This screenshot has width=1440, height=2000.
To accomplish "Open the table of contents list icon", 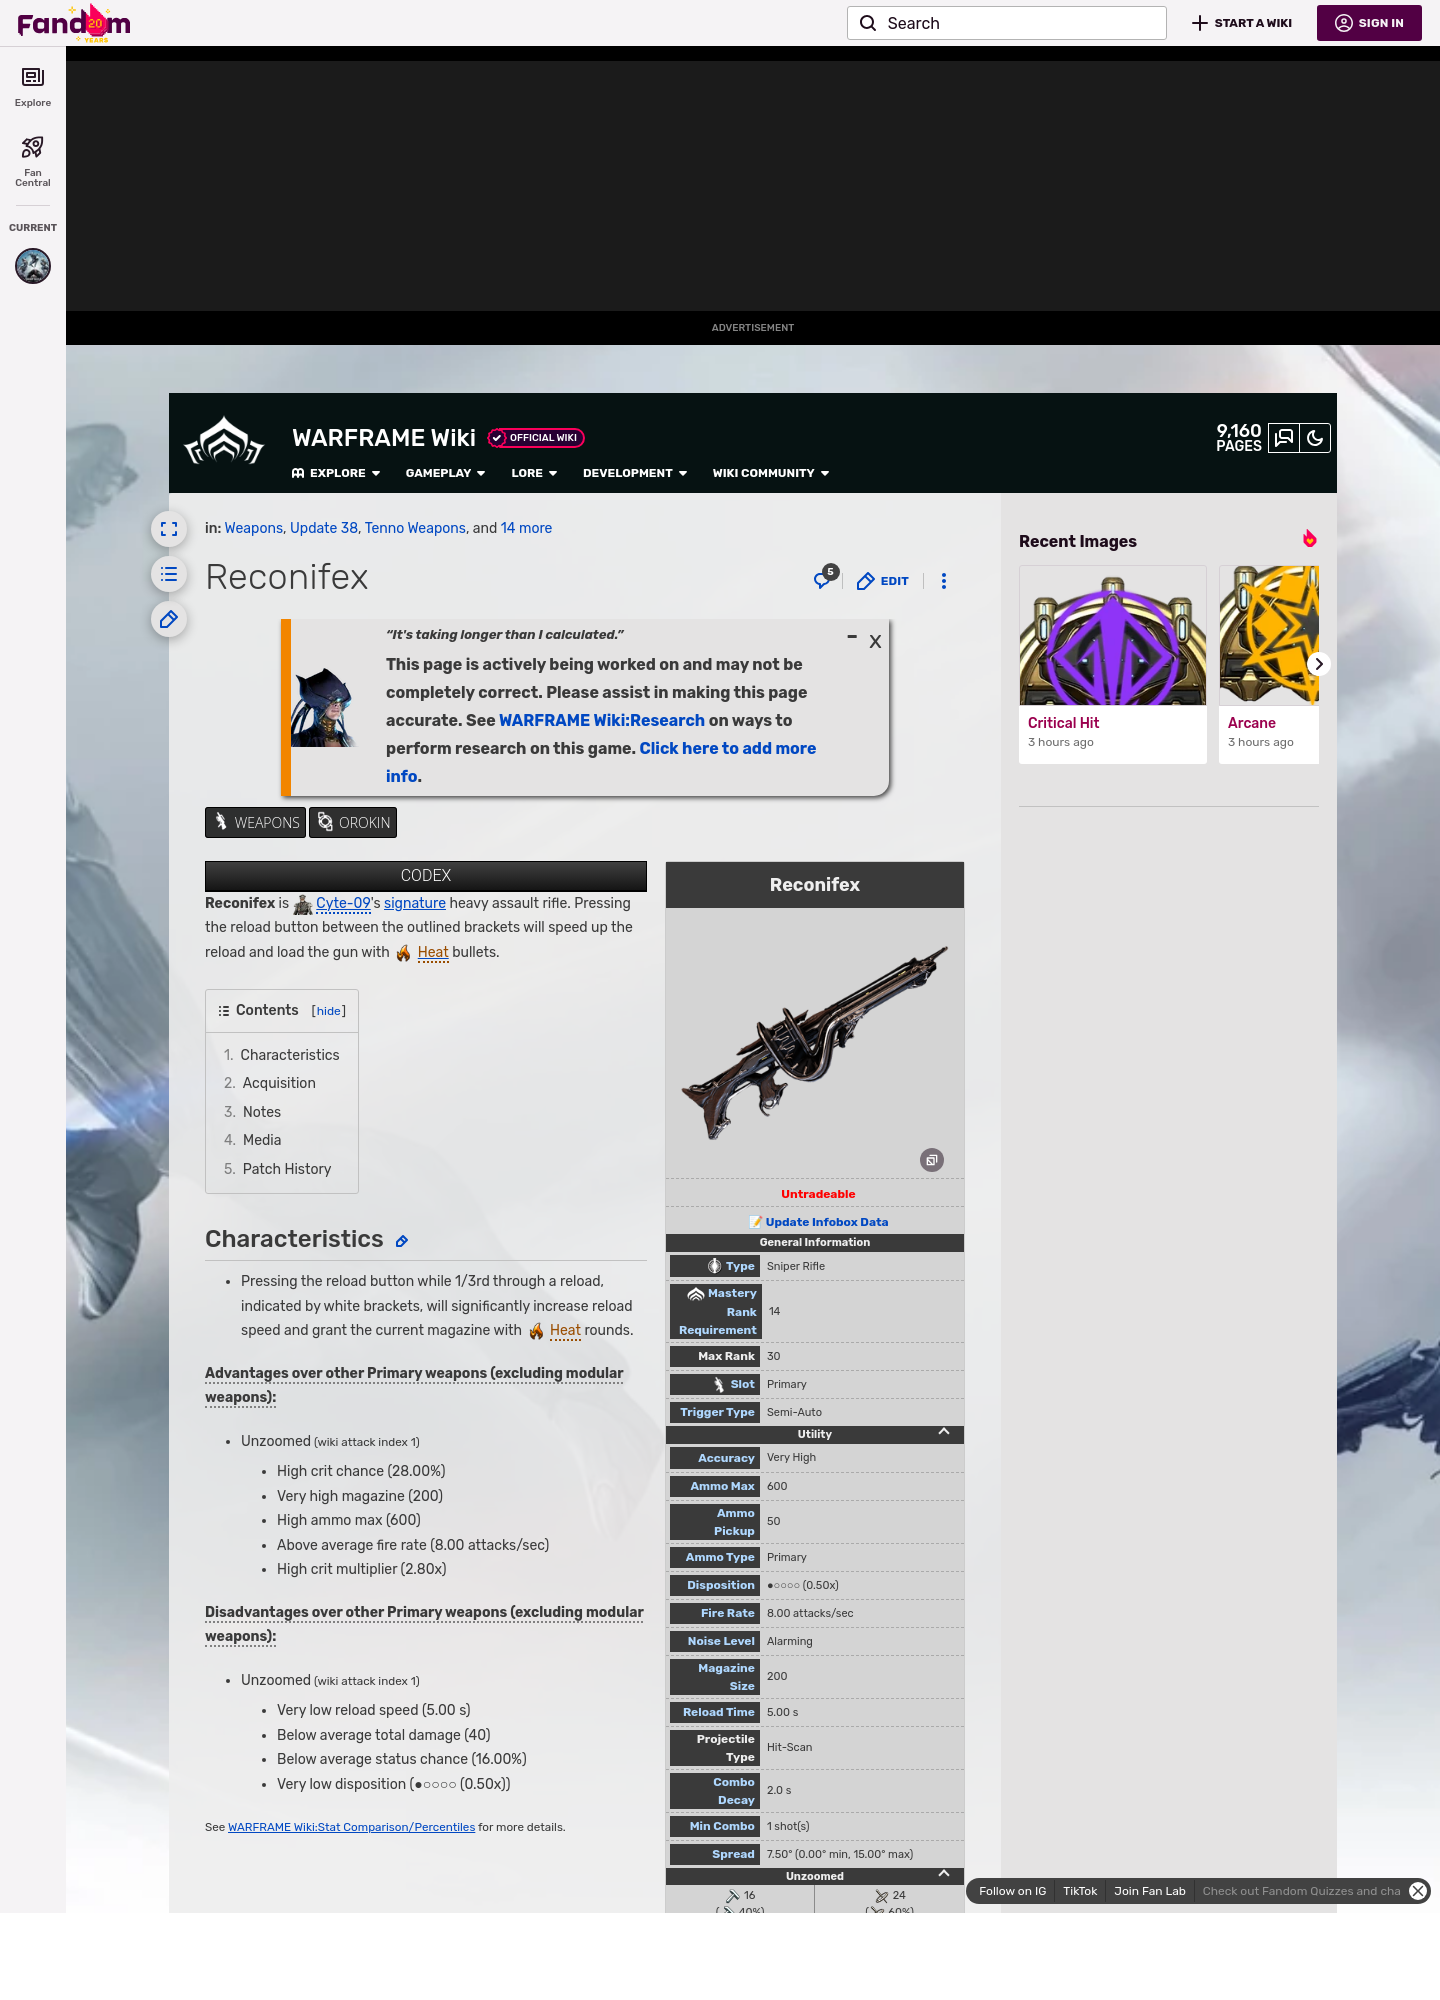I will (x=169, y=574).
